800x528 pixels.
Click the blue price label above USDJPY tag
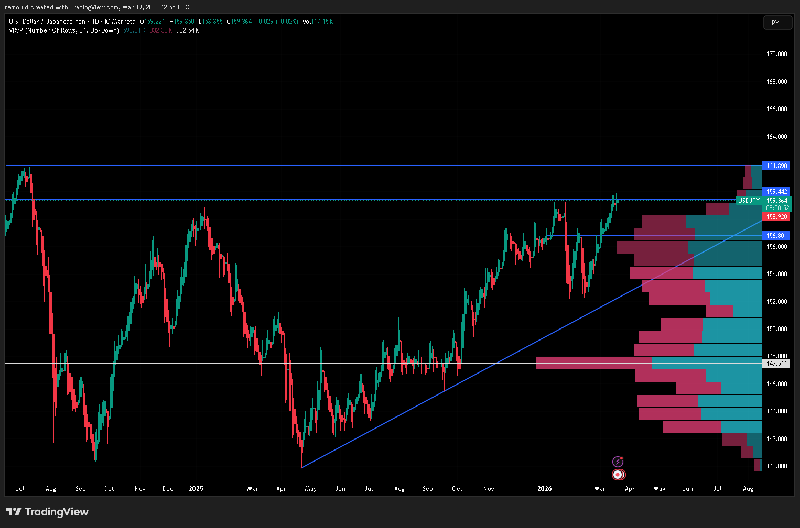[776, 191]
